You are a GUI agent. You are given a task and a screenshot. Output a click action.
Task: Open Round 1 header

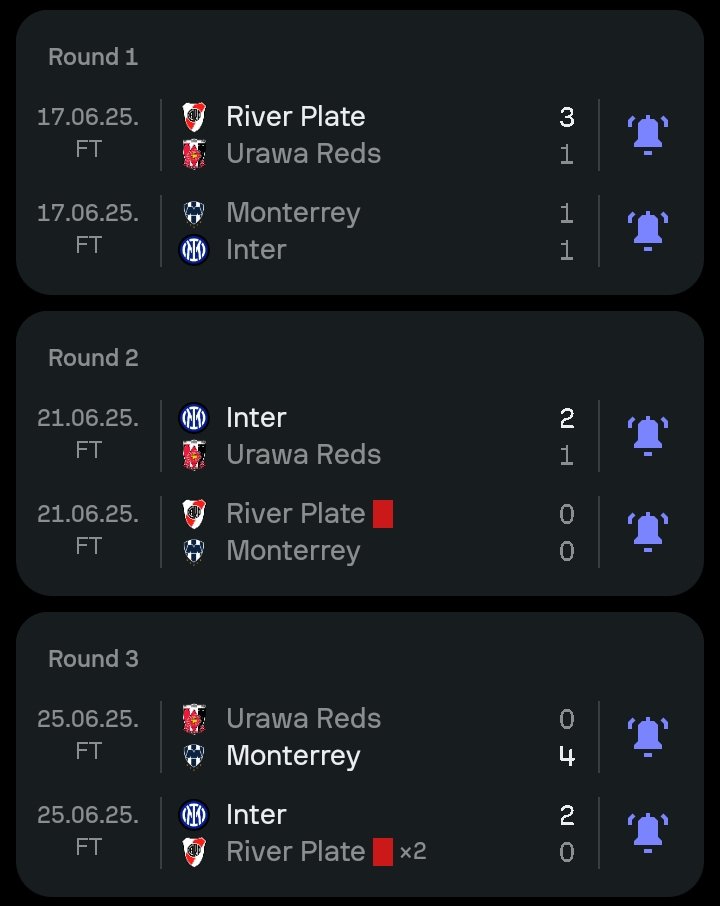coord(93,57)
